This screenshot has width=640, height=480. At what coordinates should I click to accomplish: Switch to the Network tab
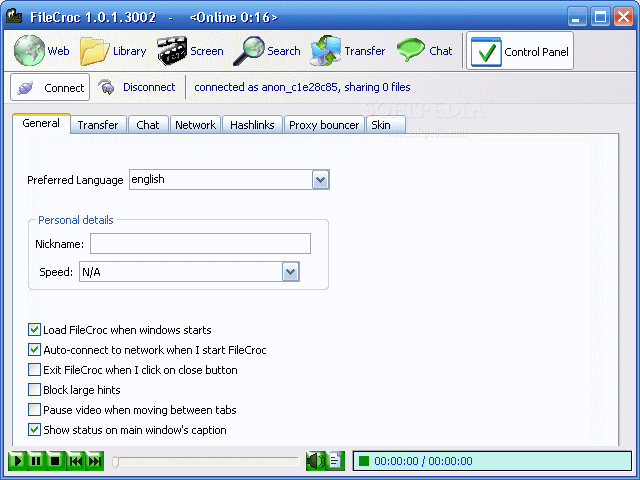click(196, 125)
